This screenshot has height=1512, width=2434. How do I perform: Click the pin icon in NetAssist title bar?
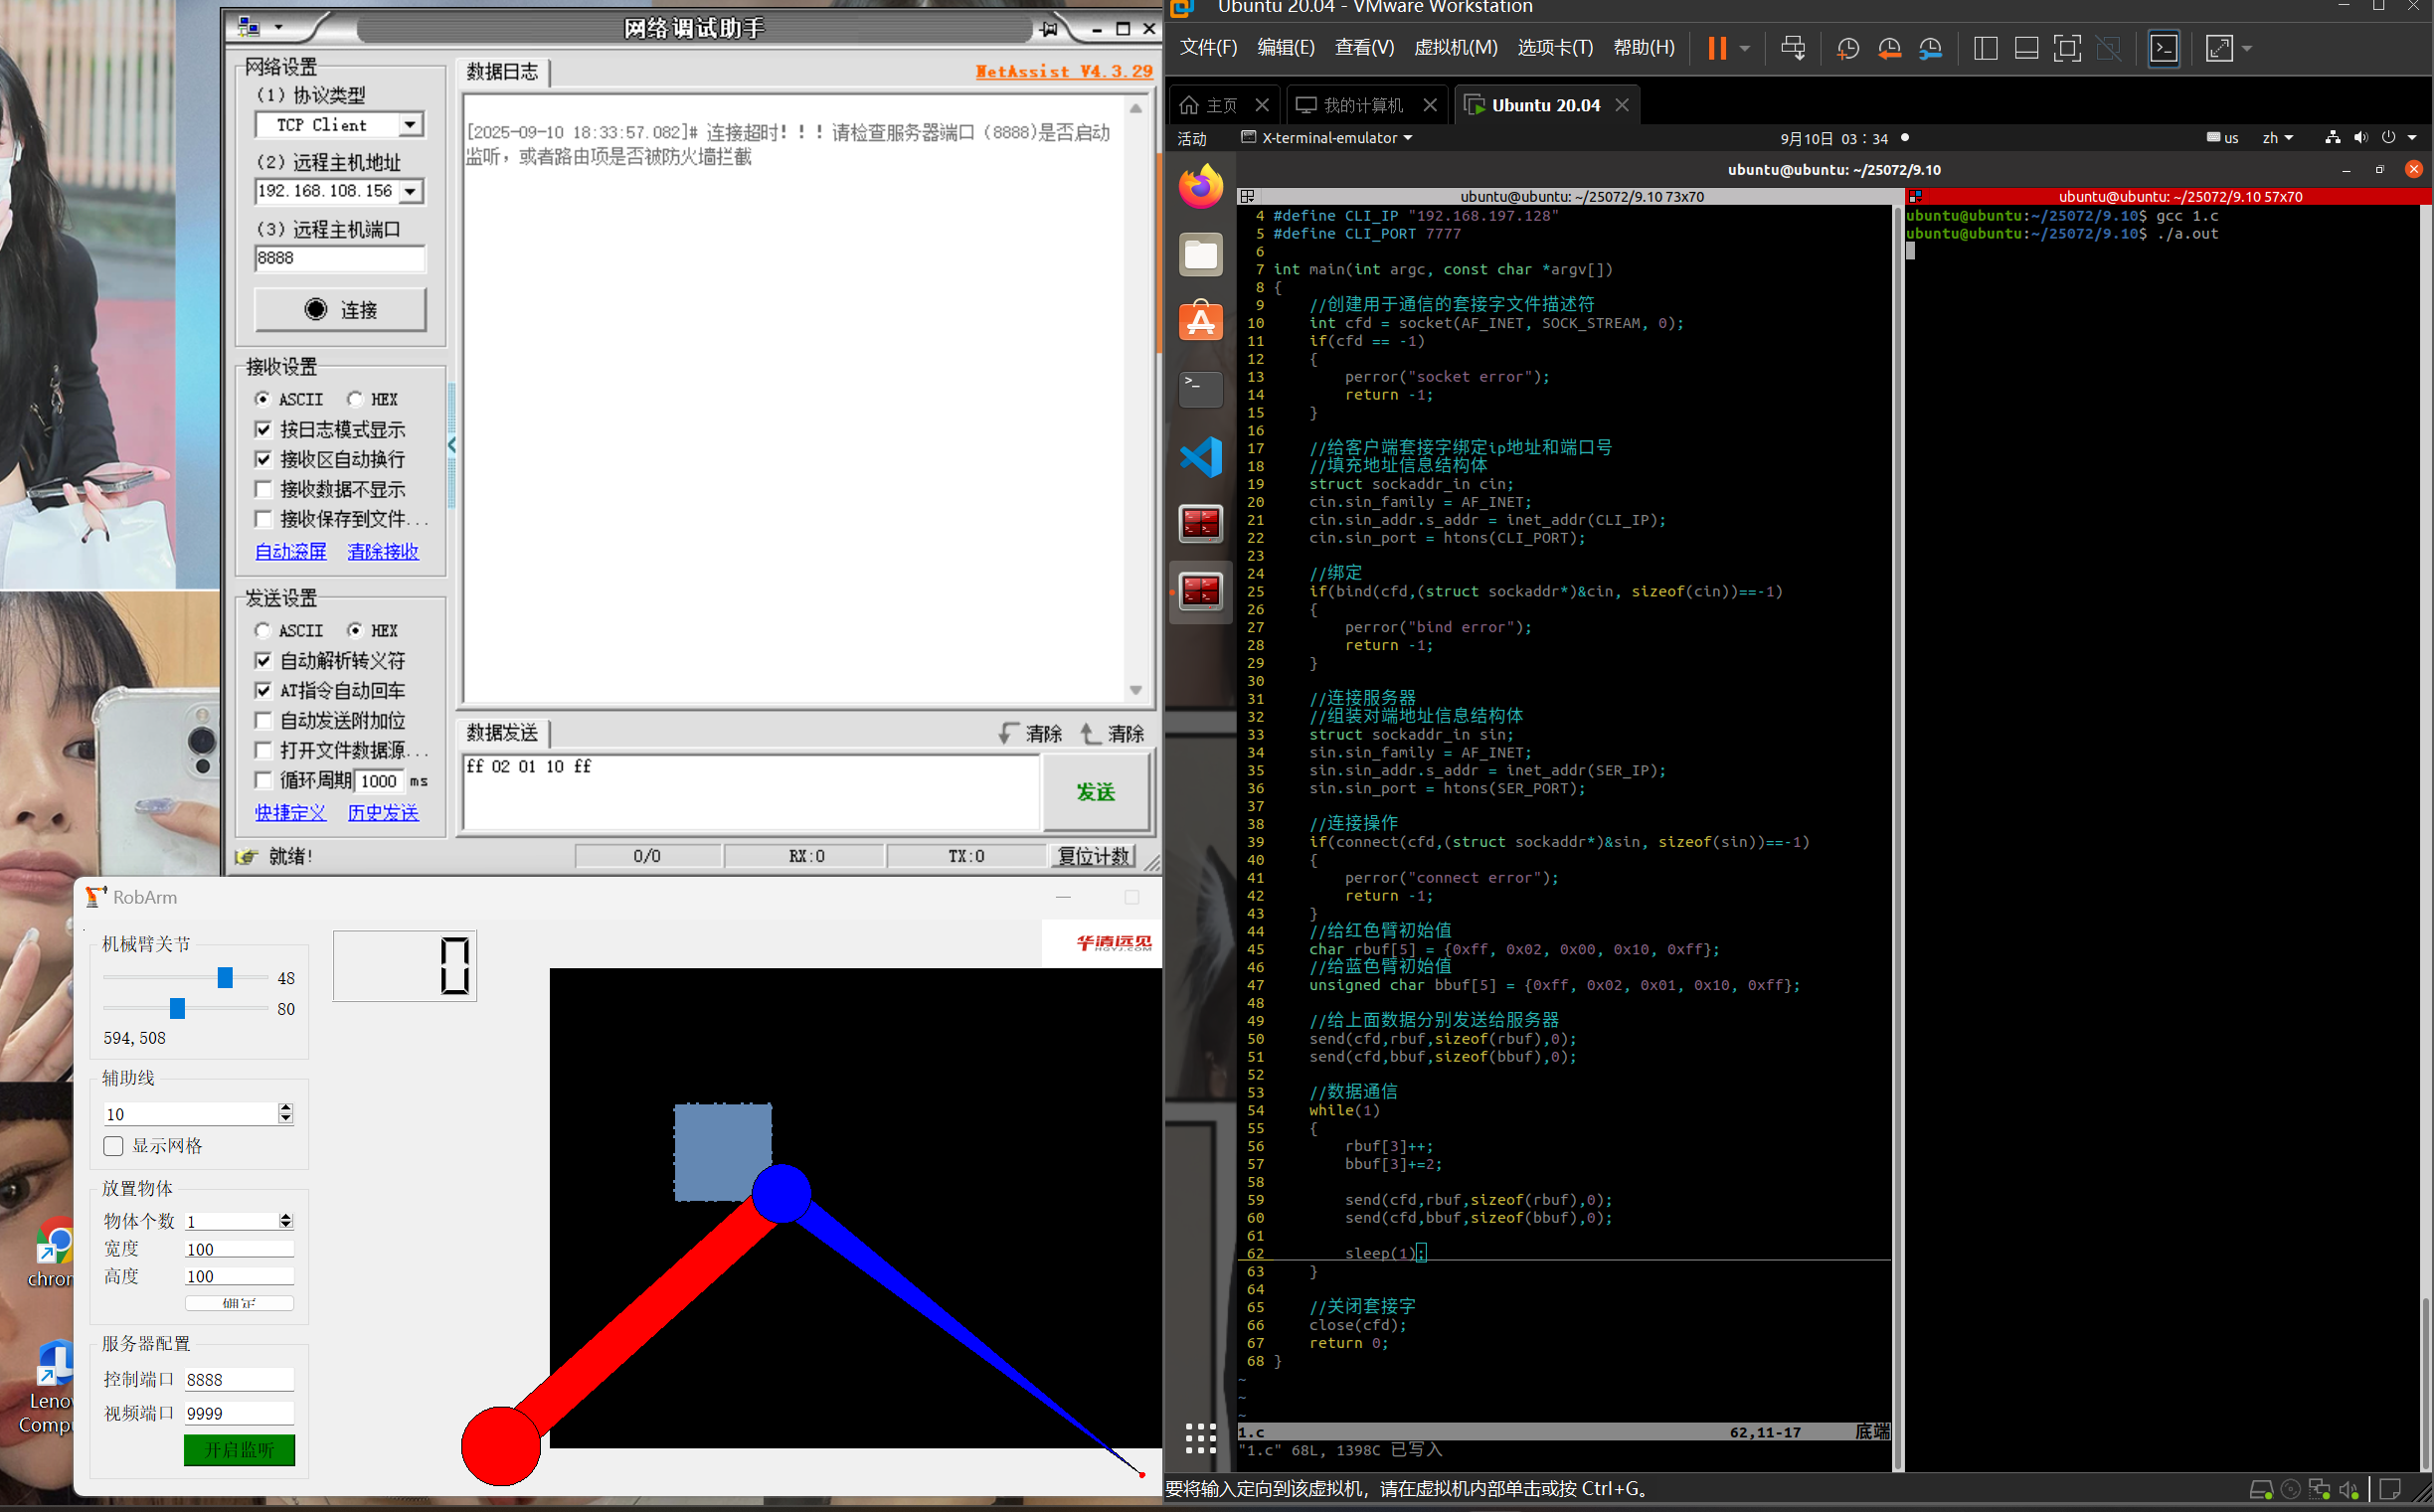(x=1049, y=29)
